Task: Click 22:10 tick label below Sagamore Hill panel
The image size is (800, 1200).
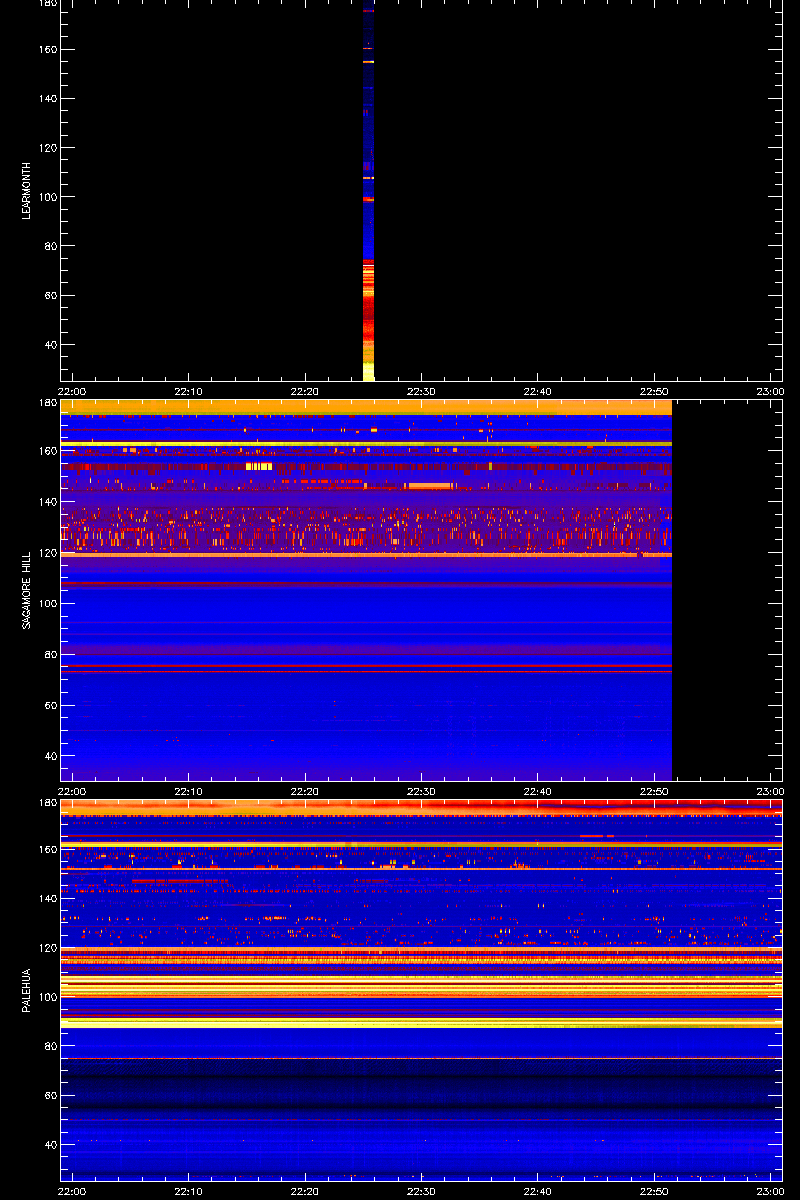Action: click(x=188, y=791)
